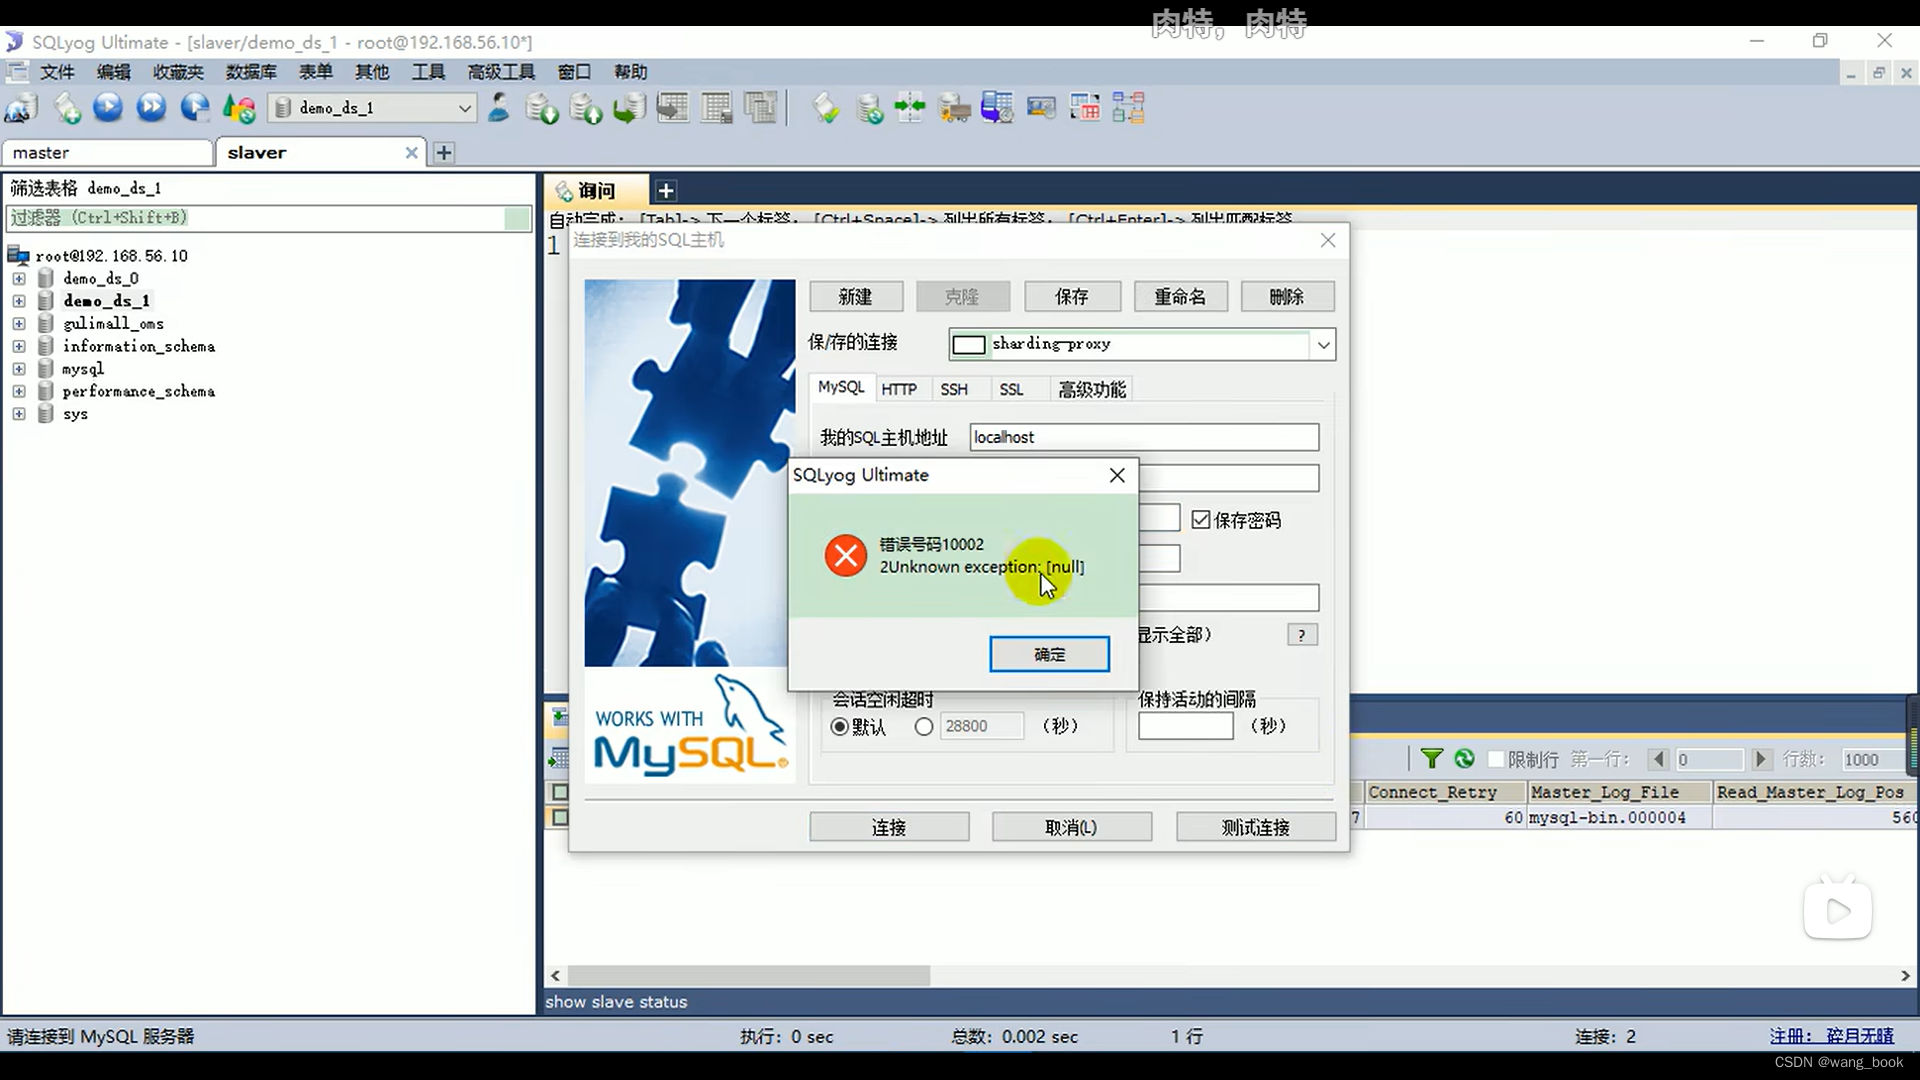Click the database with up-arrow export icon

click(x=586, y=108)
